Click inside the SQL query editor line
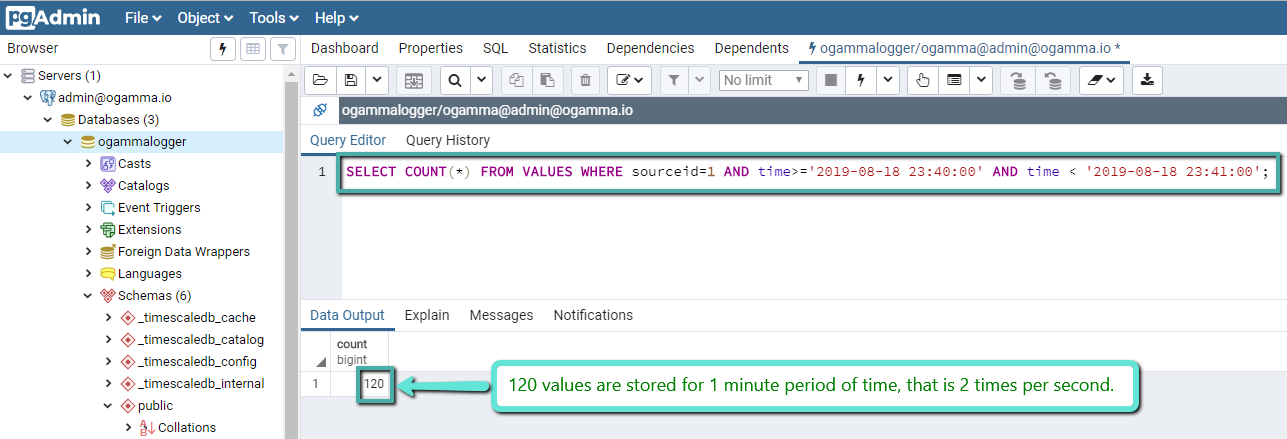This screenshot has width=1287, height=439. (x=800, y=172)
